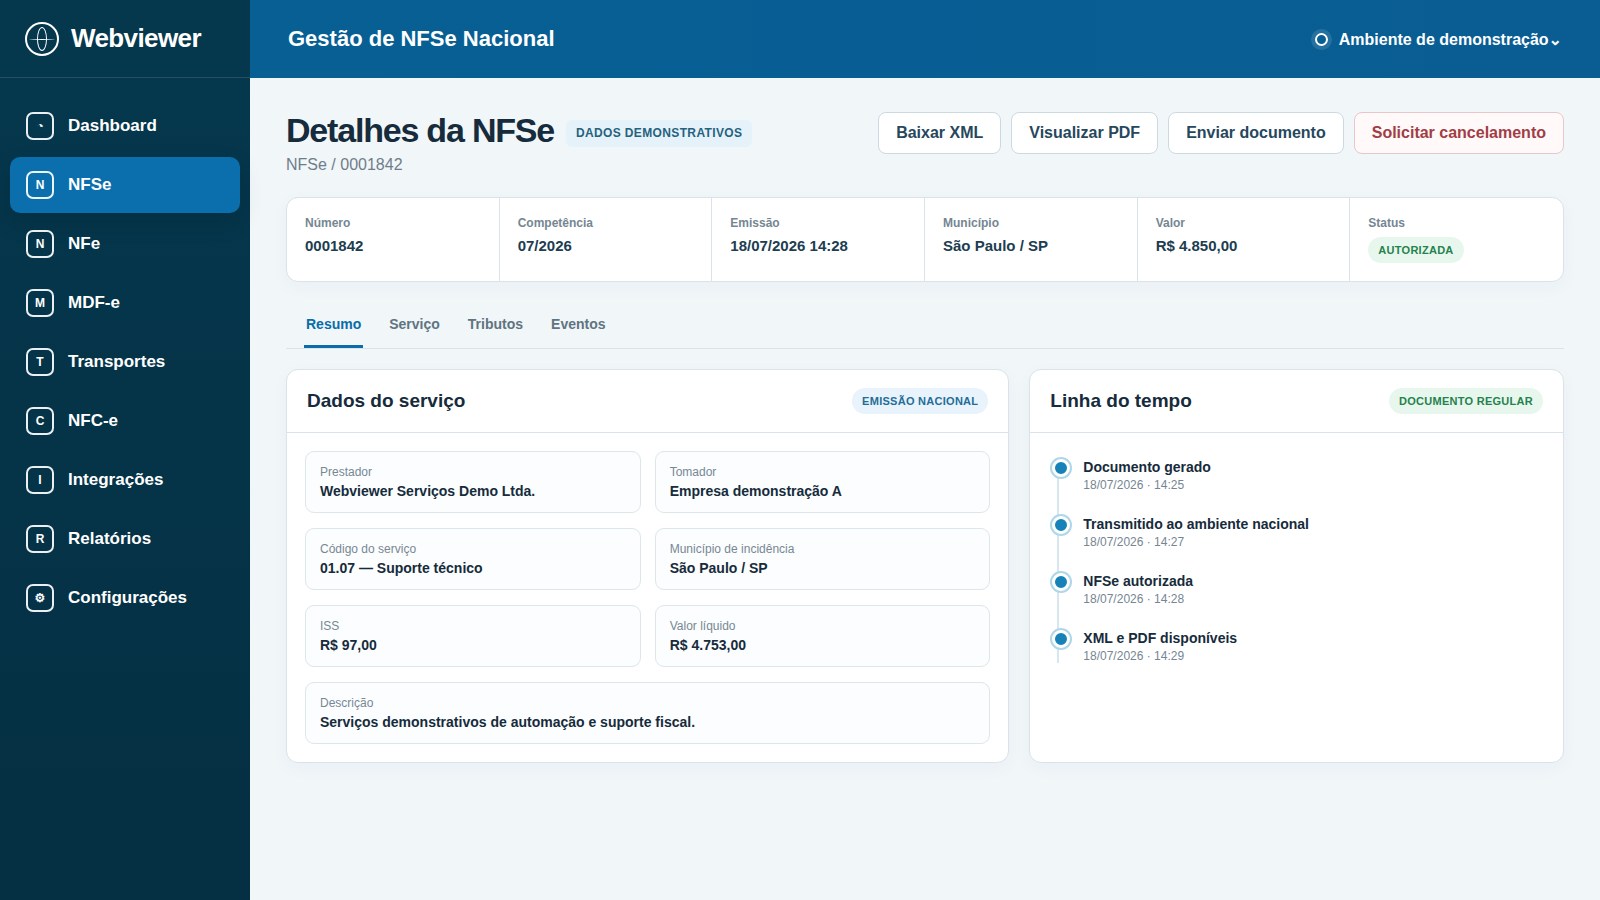The height and width of the screenshot is (900, 1600).
Task: Click the Transportes sidebar icon
Action: (40, 362)
